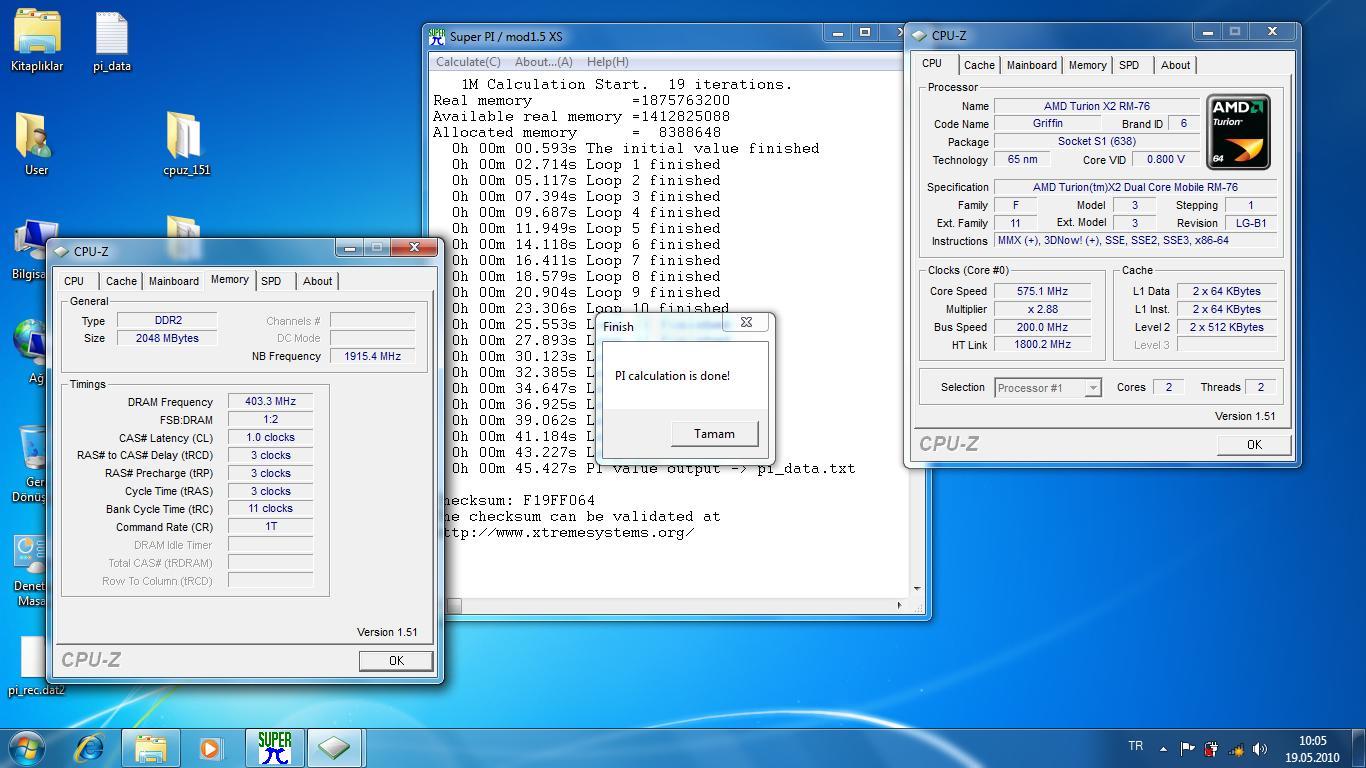This screenshot has width=1366, height=768.
Task: Click the DDR2 memory type value
Action: [167, 320]
